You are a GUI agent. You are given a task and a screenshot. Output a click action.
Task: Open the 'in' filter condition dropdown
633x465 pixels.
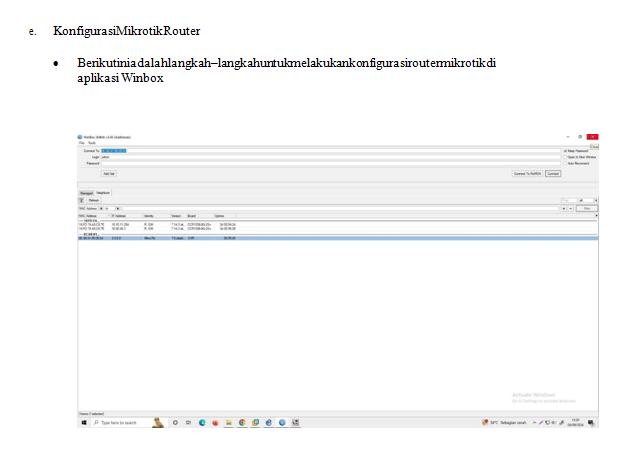click(x=118, y=209)
